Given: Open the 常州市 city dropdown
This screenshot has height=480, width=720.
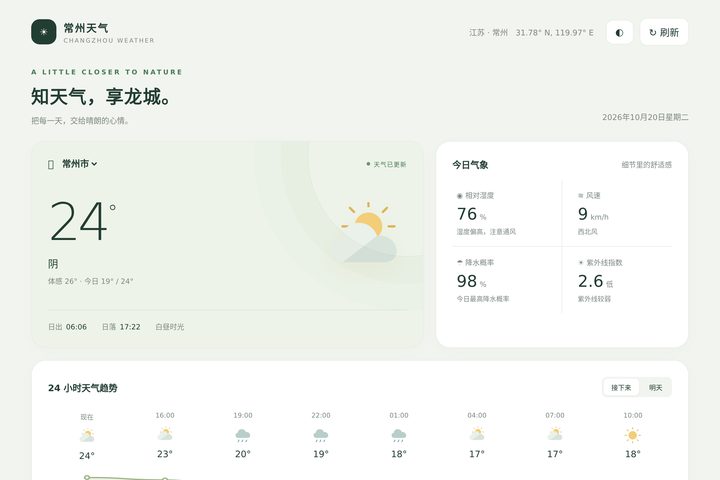Looking at the screenshot, I should [79, 164].
